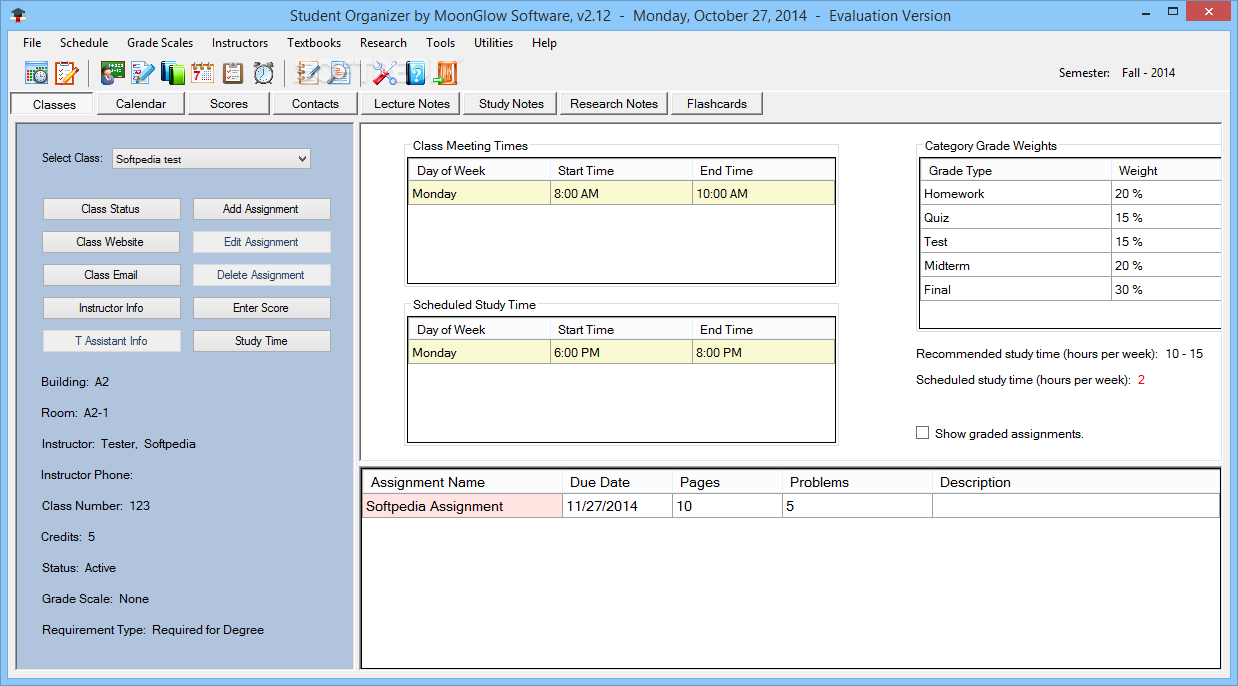Click the checklist sheet with blue pencil icon
Screen dimensions: 1238x686
click(x=142, y=73)
